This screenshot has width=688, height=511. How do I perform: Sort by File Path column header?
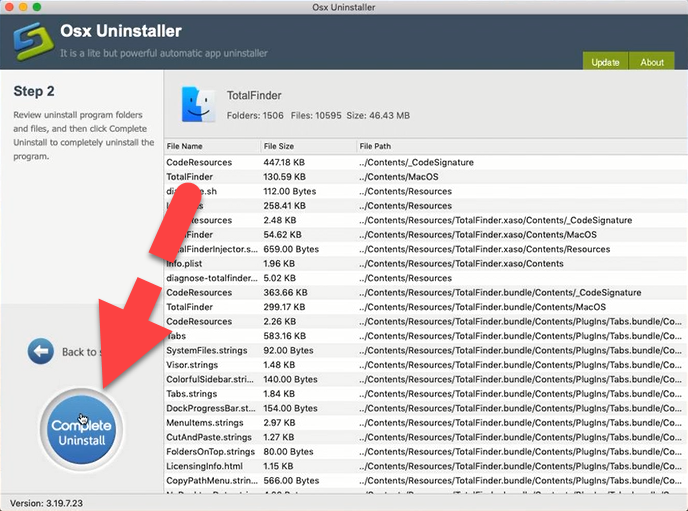click(522, 146)
